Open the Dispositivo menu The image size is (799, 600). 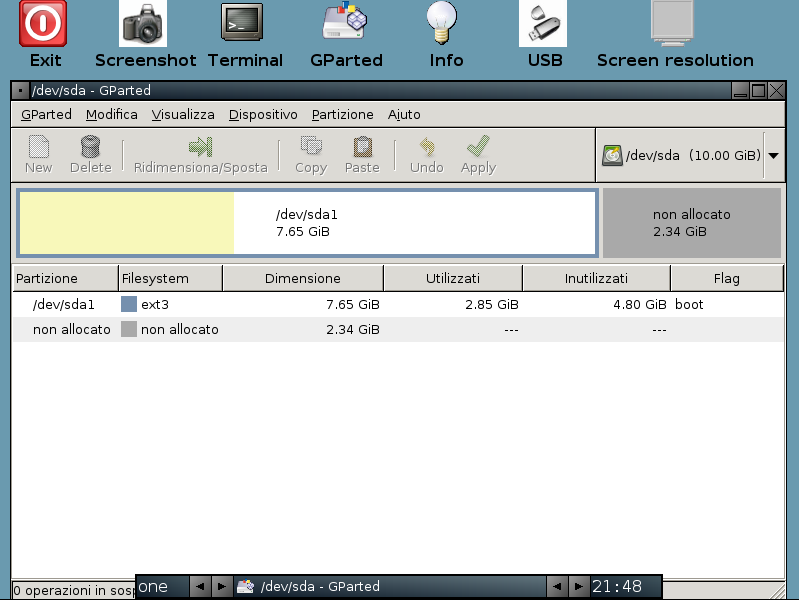[x=263, y=114]
